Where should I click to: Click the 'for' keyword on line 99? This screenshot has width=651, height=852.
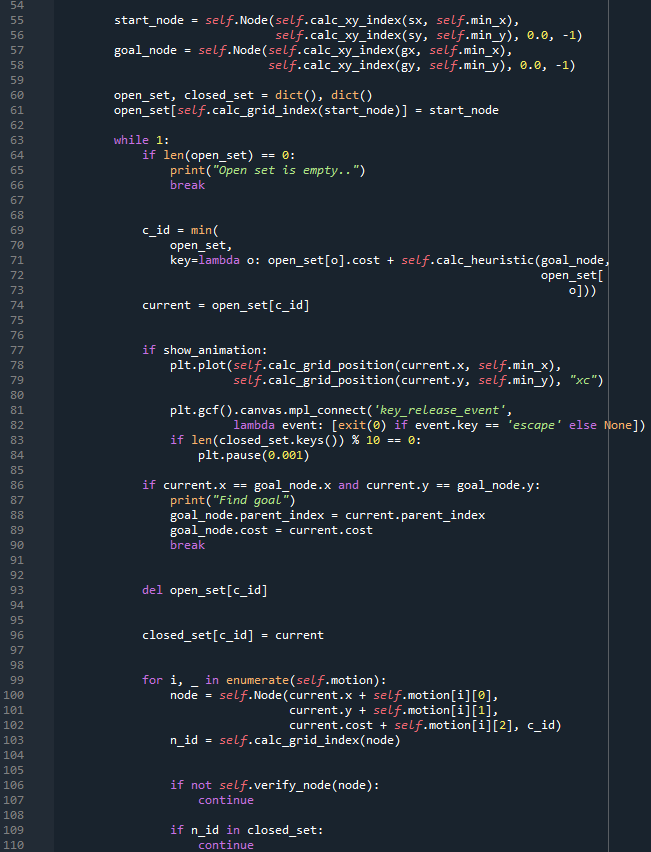(152, 680)
